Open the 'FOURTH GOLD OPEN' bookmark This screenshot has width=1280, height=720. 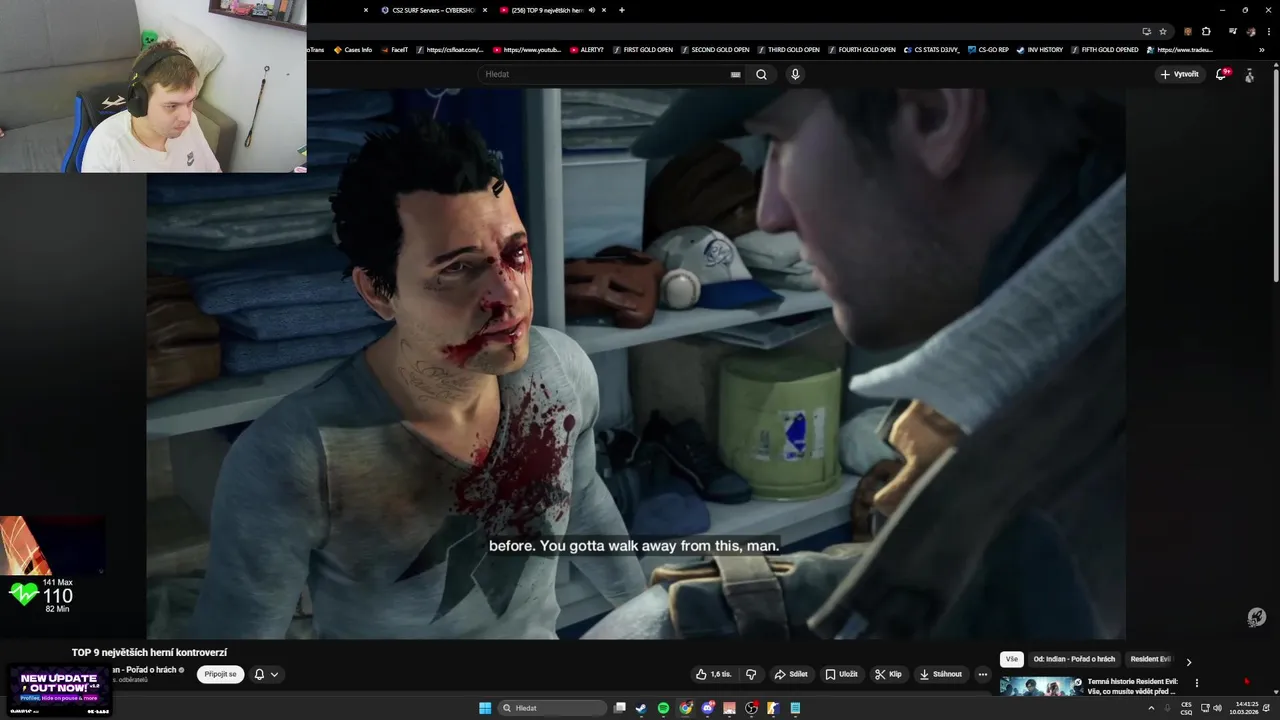pos(861,49)
